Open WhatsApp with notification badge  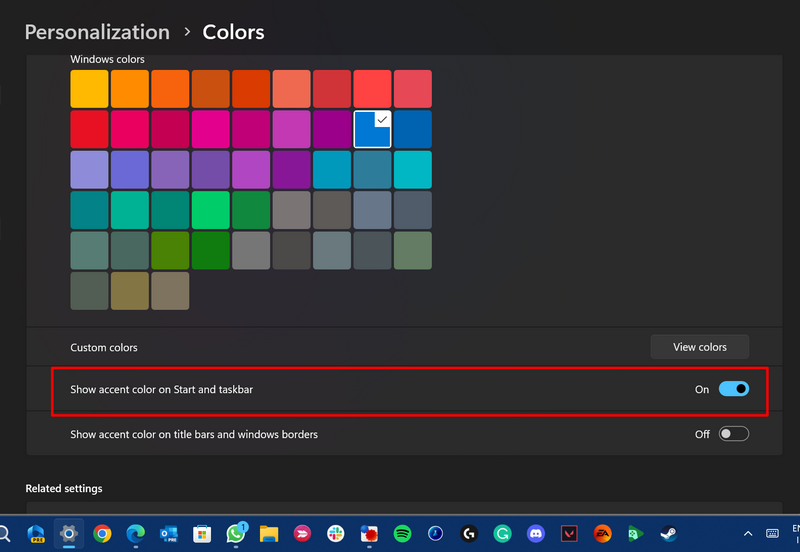coord(236,534)
